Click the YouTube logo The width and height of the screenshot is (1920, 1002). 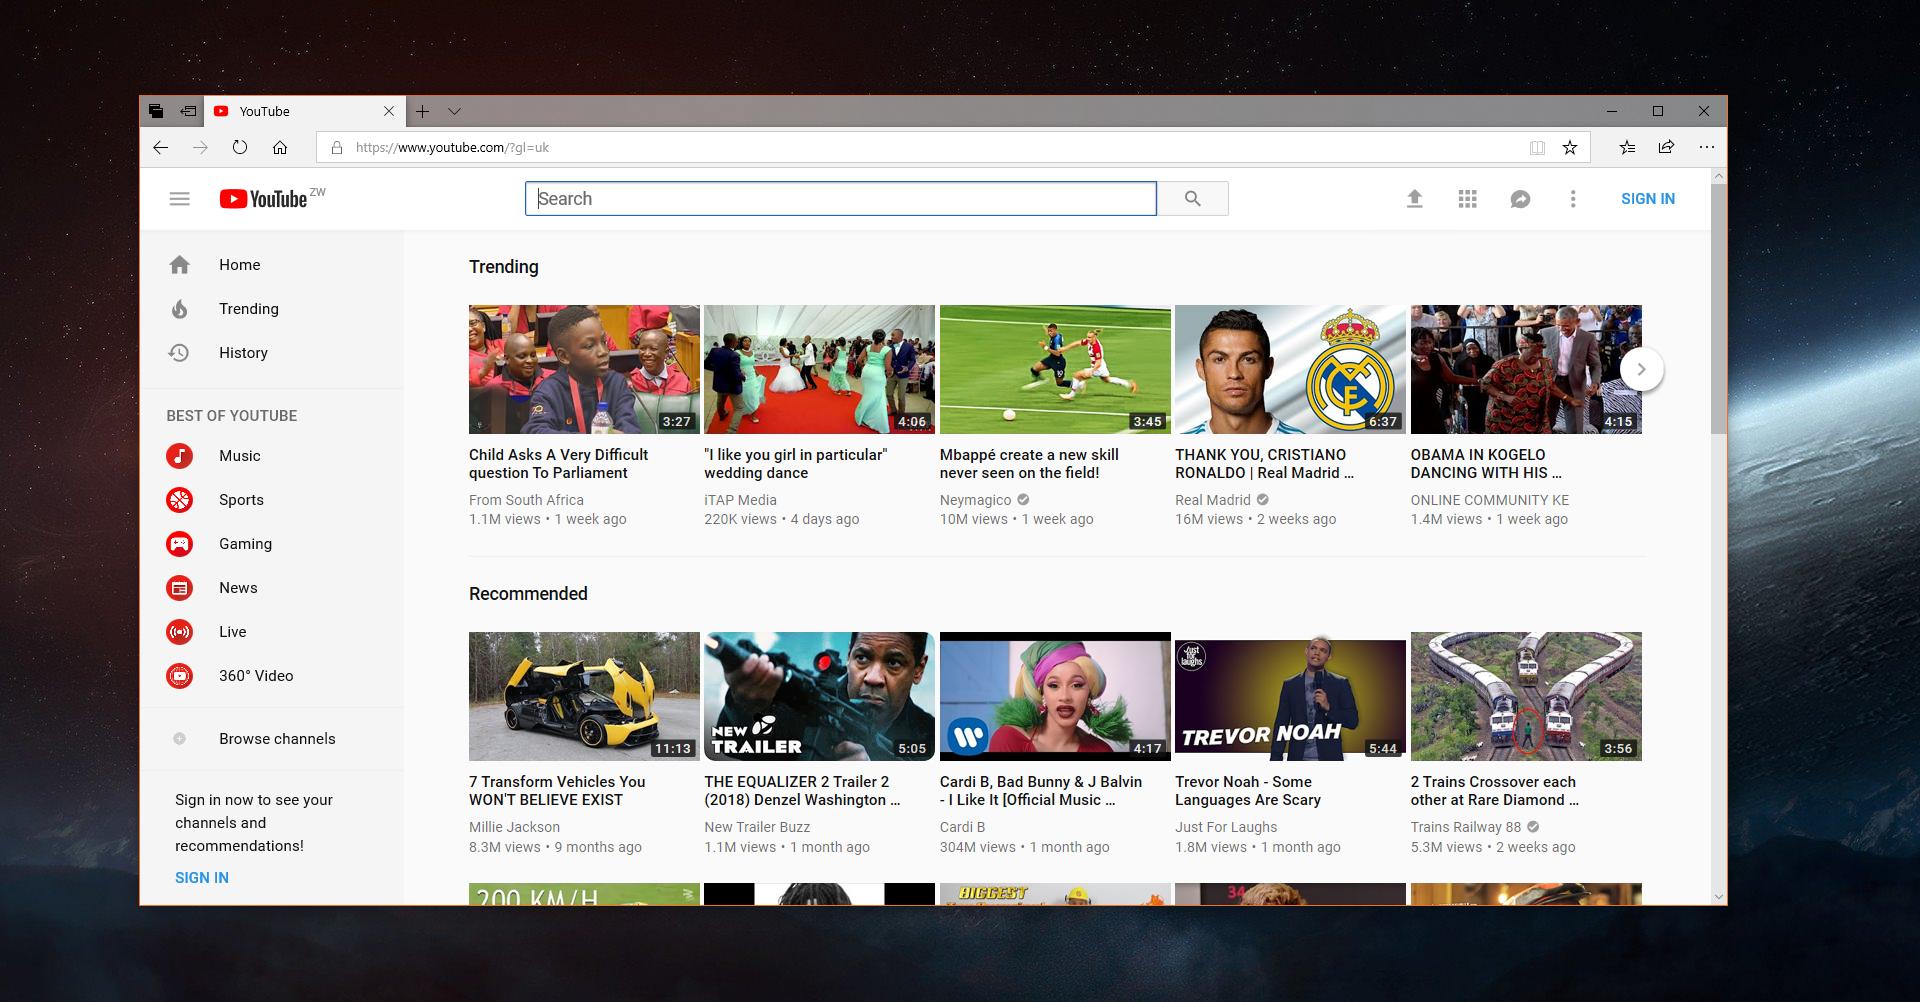(x=264, y=199)
